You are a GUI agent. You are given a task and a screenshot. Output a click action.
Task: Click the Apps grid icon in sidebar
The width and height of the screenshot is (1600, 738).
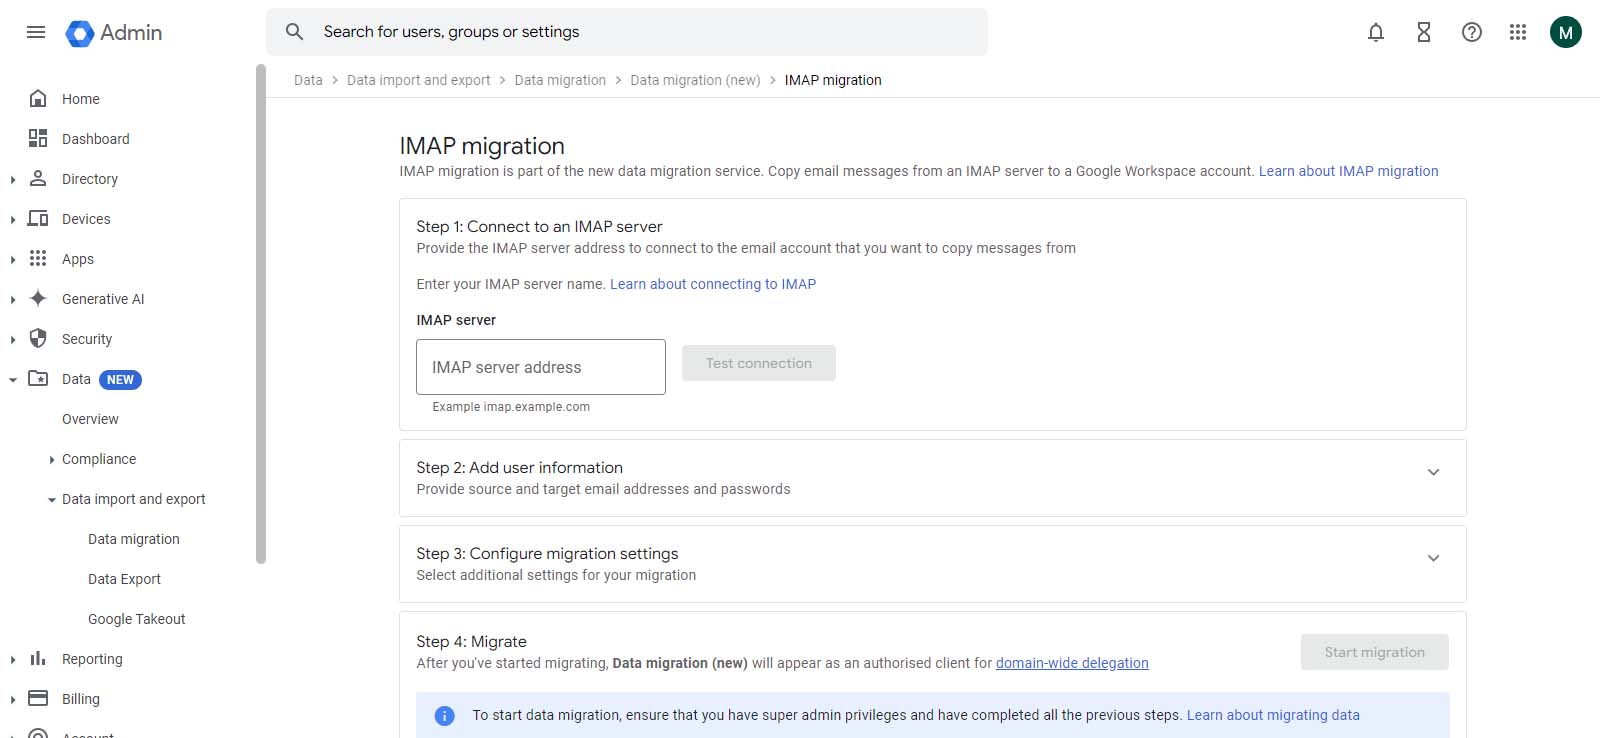38,258
